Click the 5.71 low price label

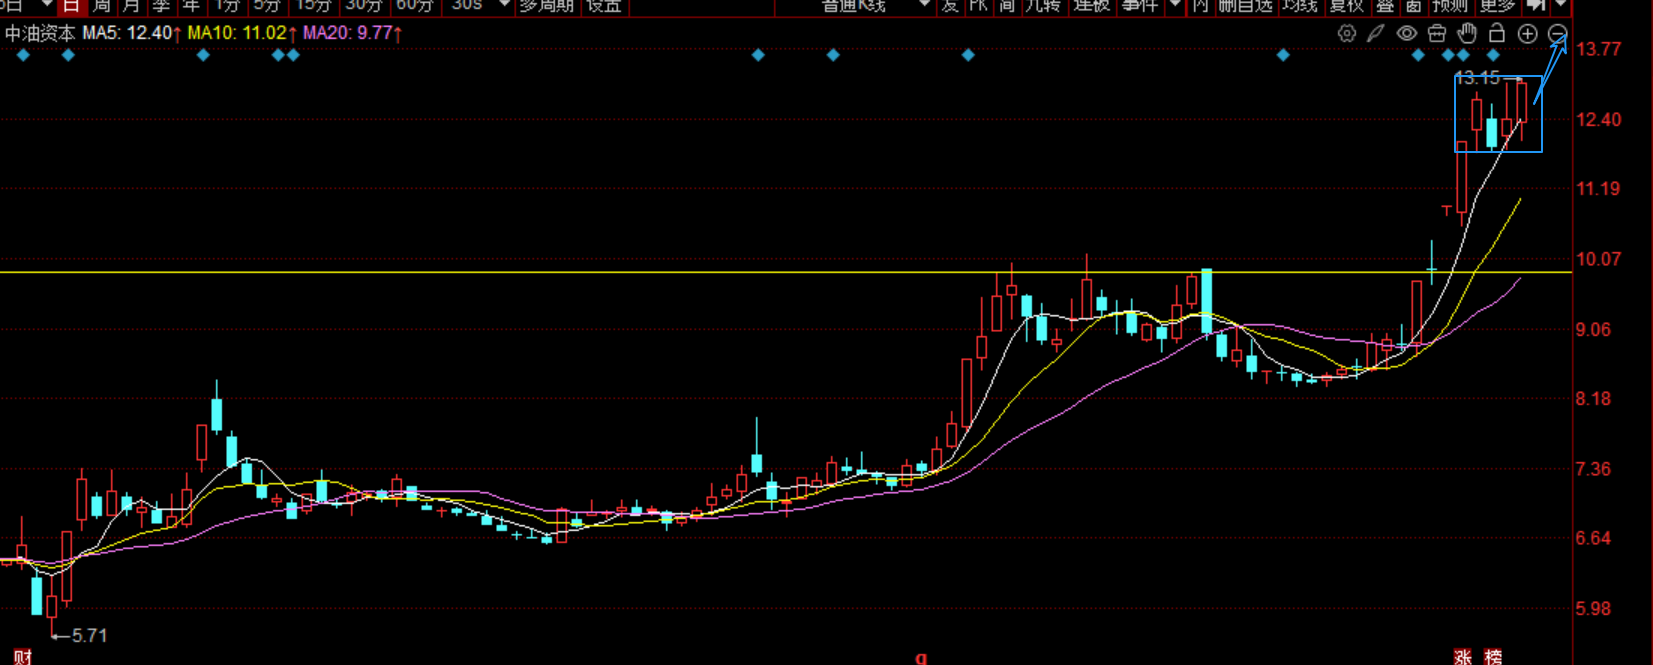coord(89,635)
